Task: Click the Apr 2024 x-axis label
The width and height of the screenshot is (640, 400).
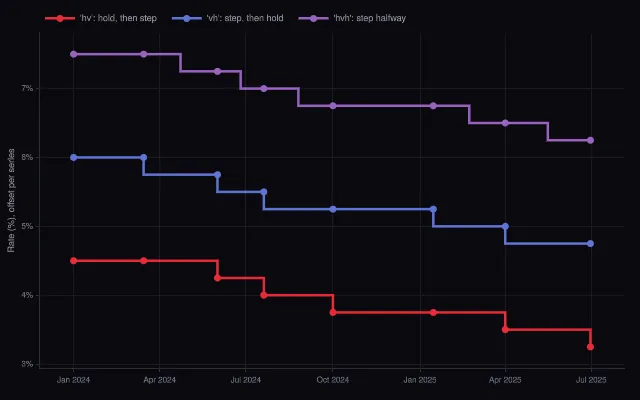Action: [160, 380]
